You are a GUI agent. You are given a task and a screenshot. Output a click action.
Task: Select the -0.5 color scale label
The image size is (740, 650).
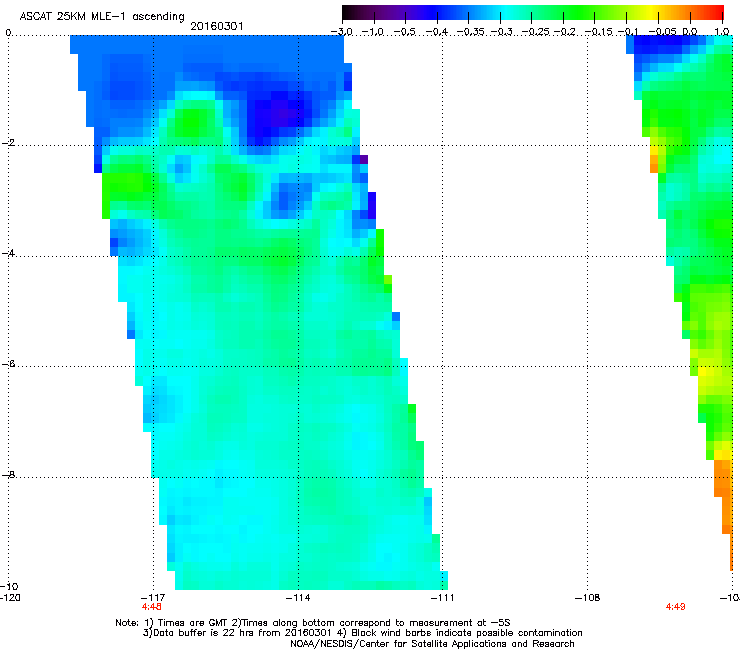(x=405, y=32)
